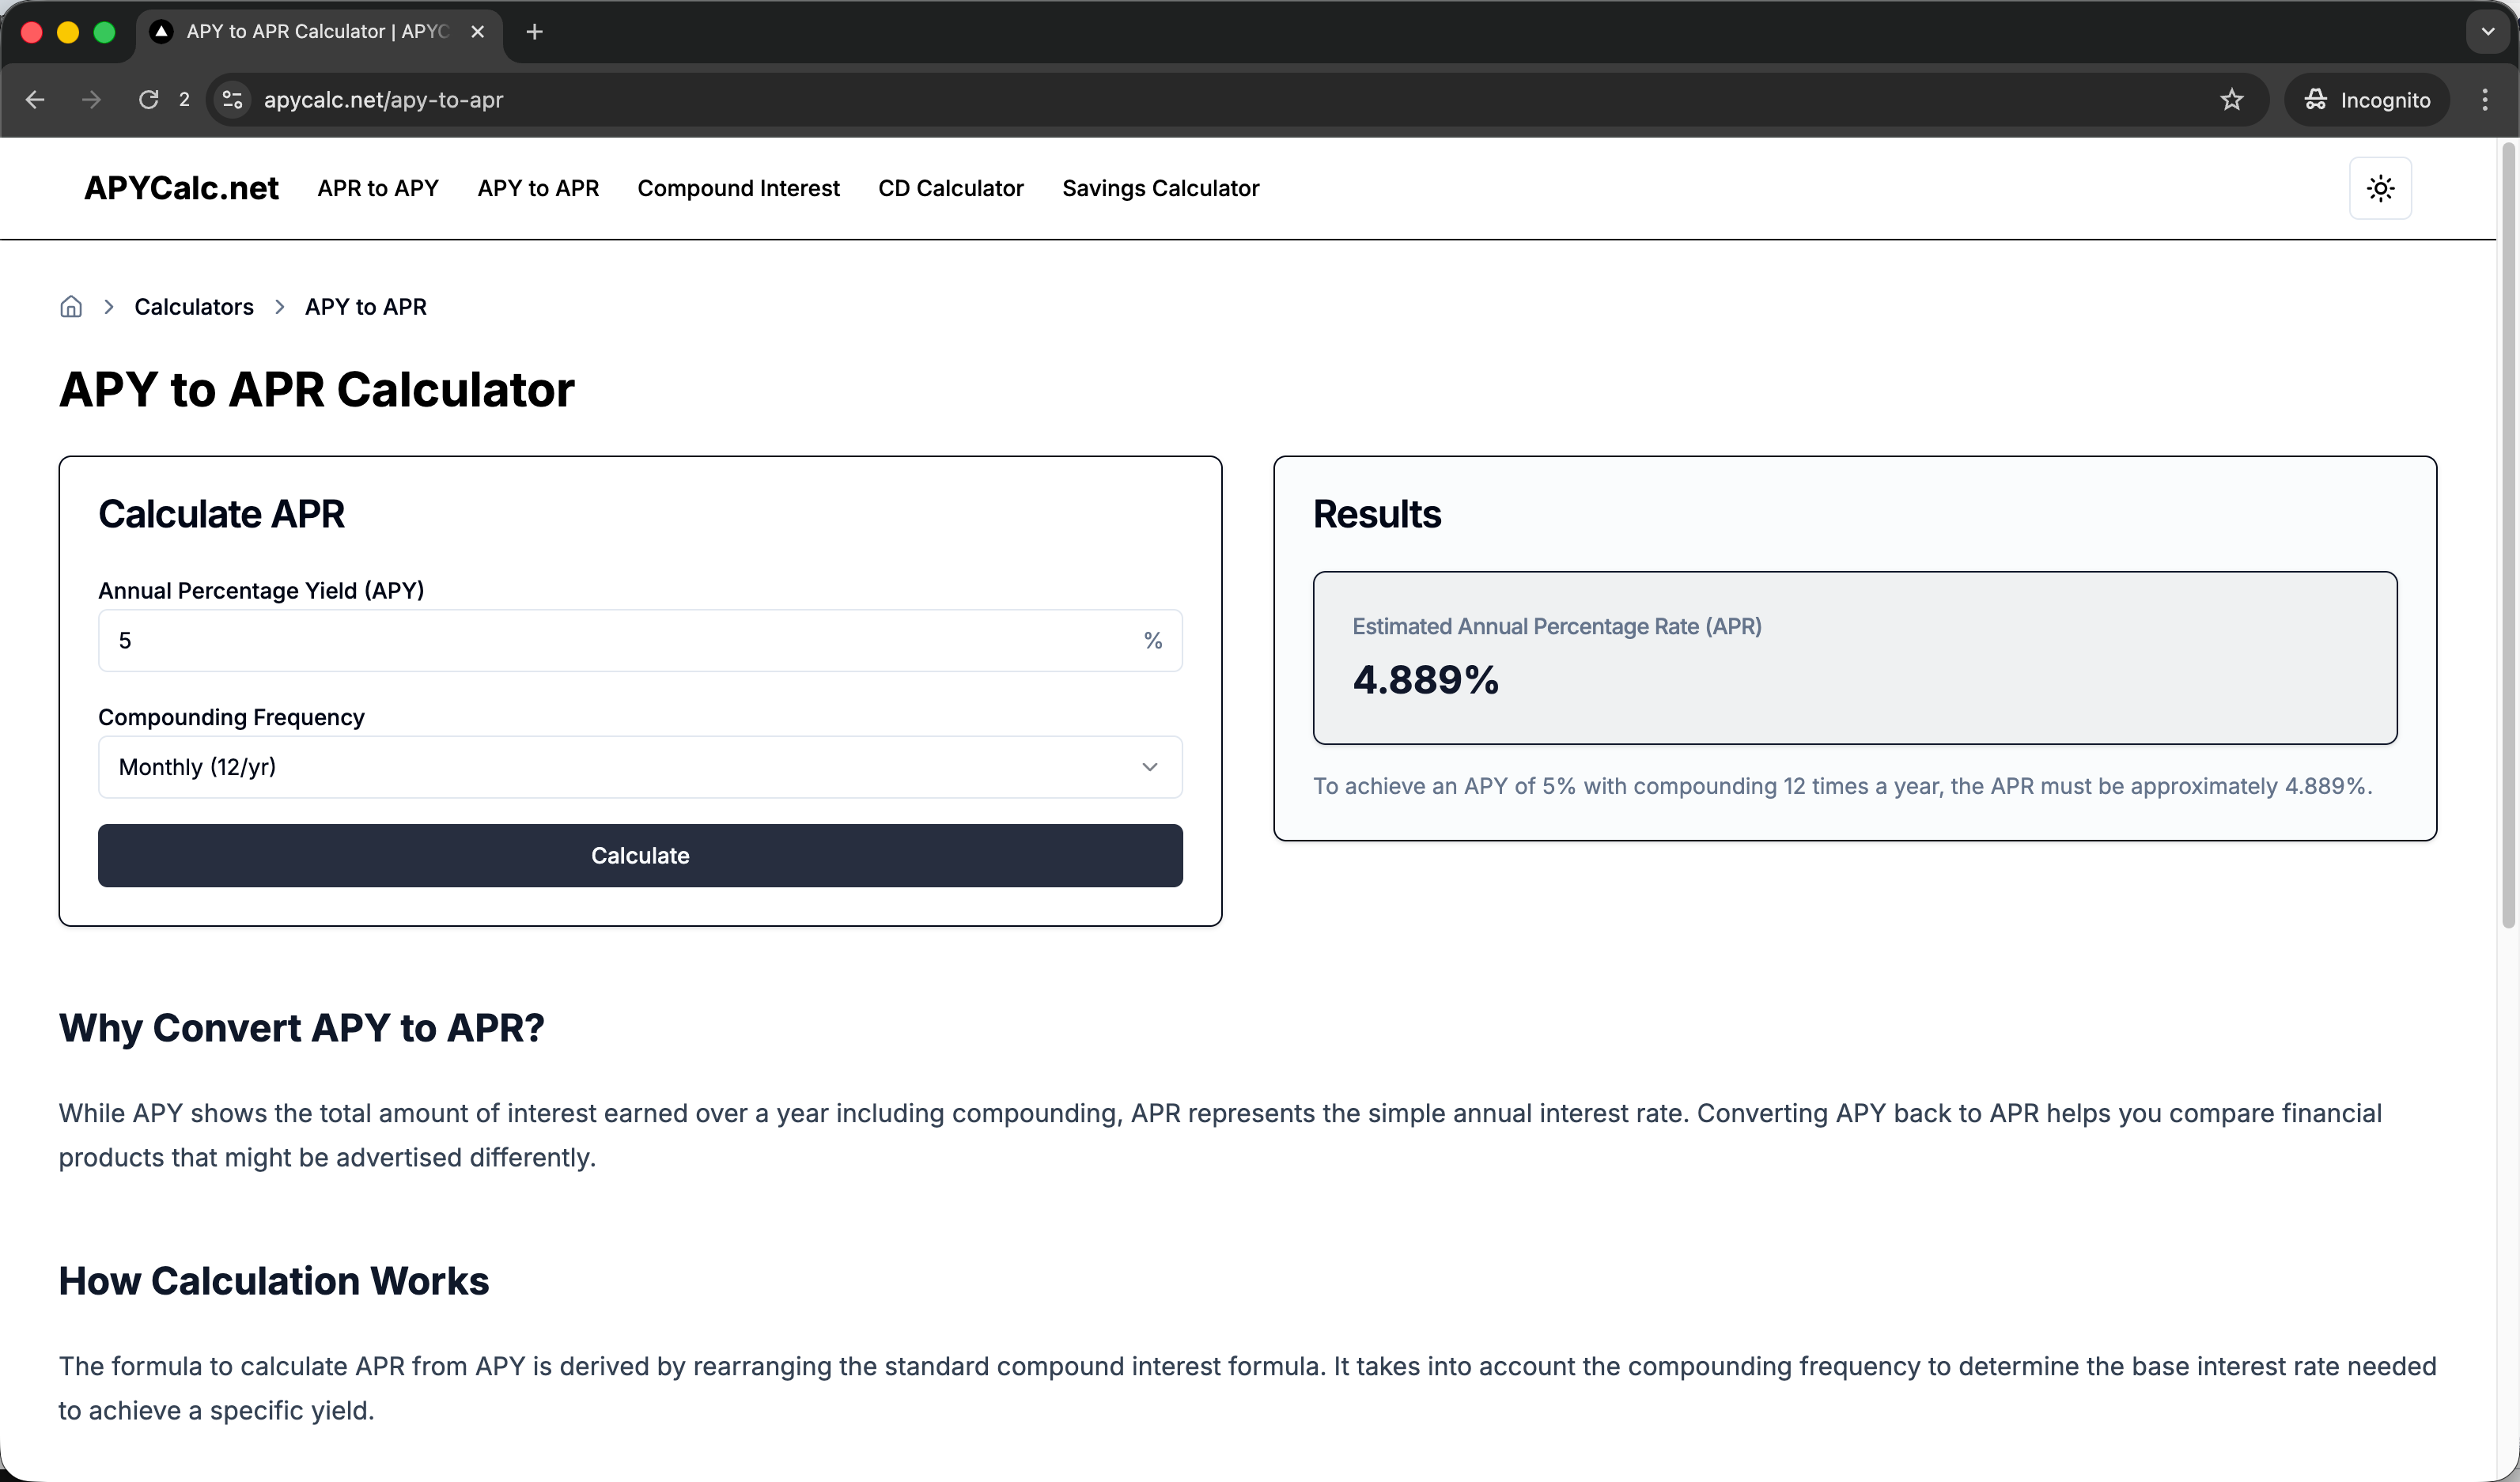Click the Incognito indicator
2520x1482 pixels.
[x=2366, y=99]
